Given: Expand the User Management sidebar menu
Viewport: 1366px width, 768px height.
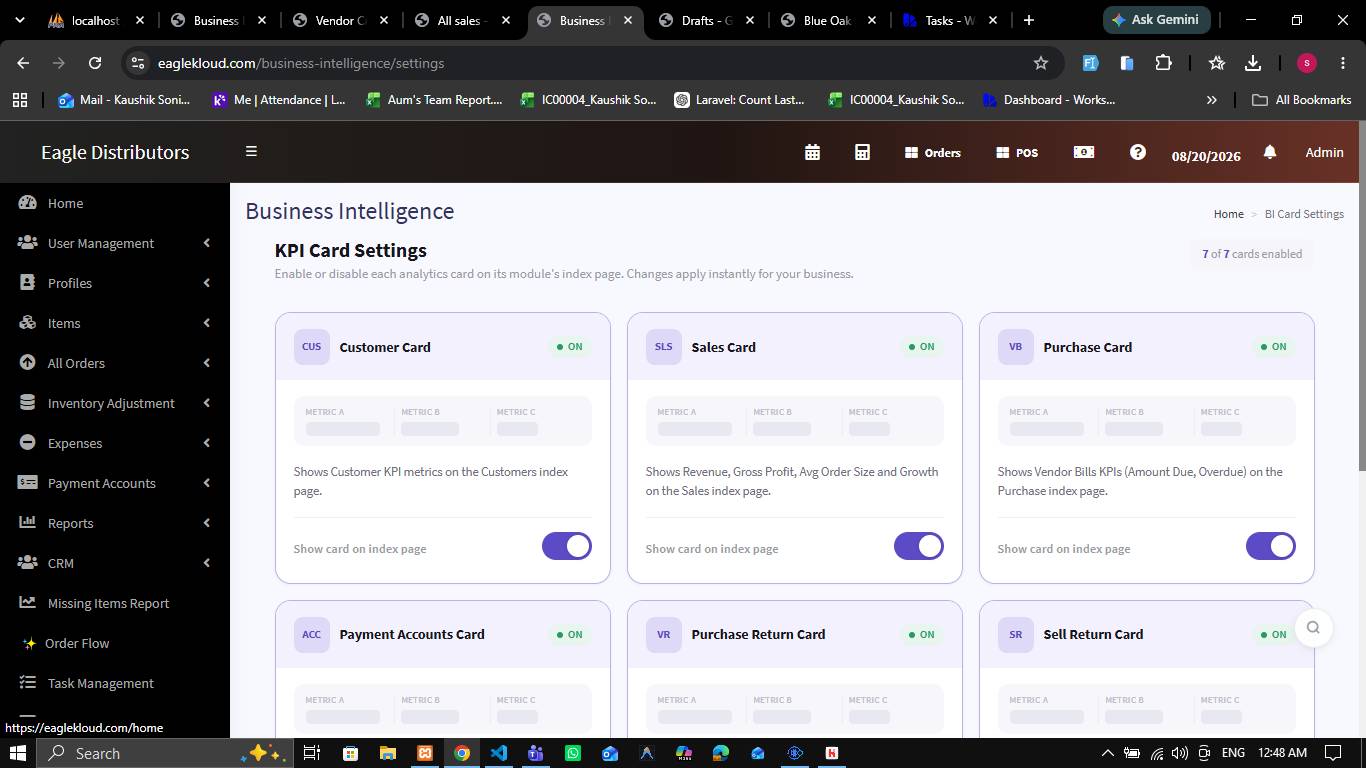Looking at the screenshot, I should 115,243.
